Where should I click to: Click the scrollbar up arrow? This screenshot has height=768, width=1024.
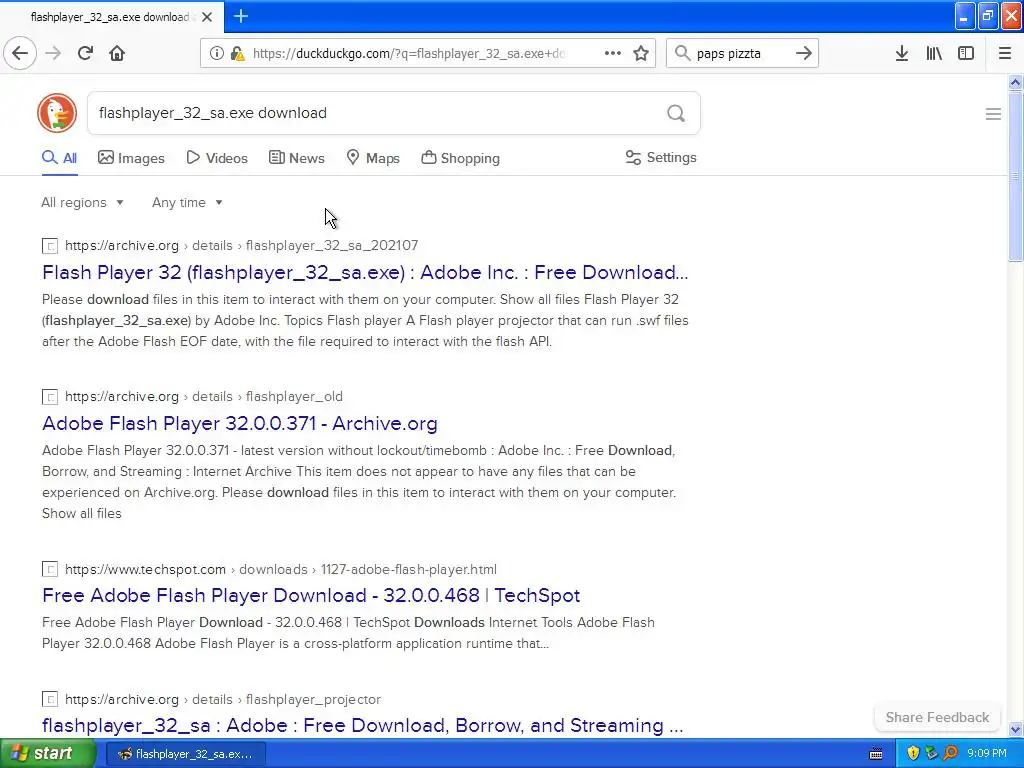(x=1015, y=82)
